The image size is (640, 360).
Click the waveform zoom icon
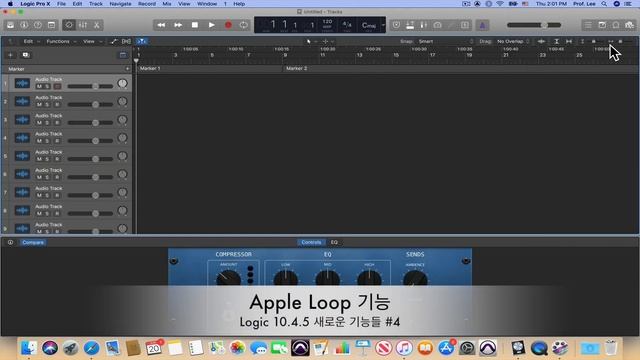coord(541,42)
